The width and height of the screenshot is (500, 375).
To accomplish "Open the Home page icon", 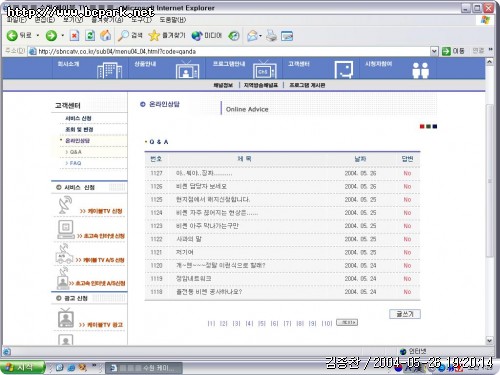I will coord(106,35).
